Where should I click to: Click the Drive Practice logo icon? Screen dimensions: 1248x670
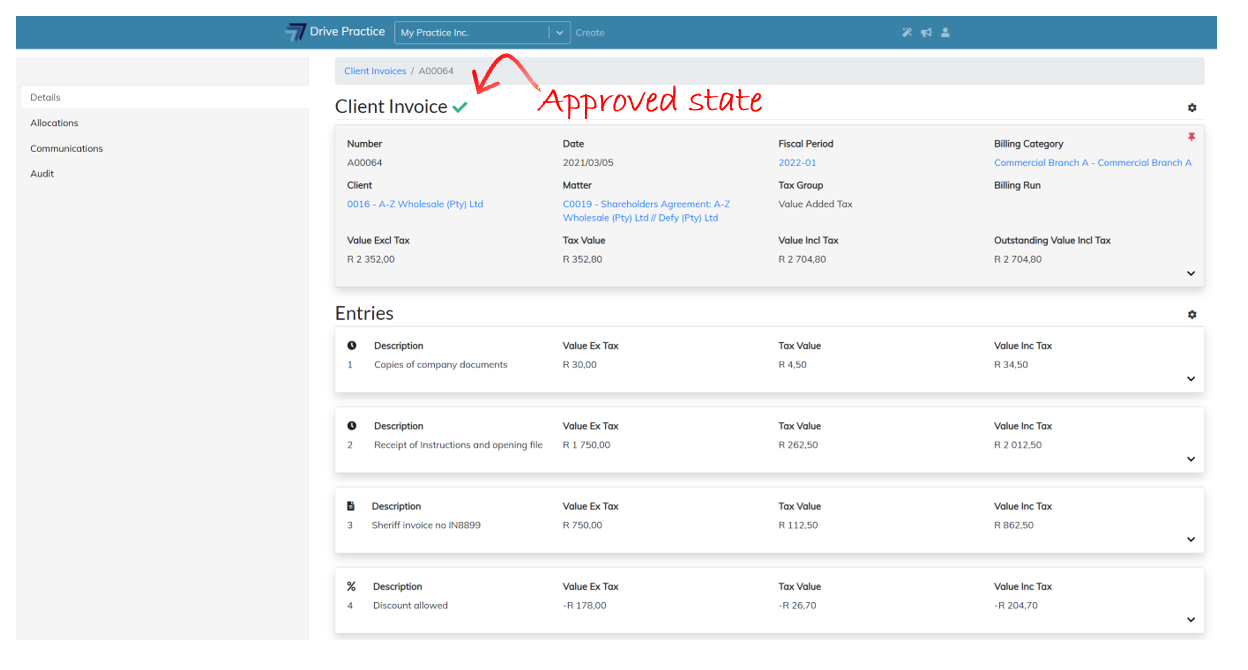pos(295,32)
